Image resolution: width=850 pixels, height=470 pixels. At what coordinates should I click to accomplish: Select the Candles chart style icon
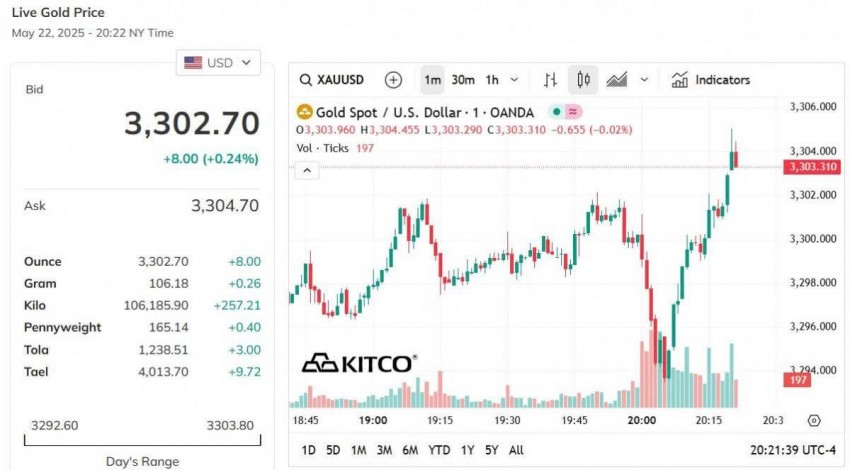point(583,80)
